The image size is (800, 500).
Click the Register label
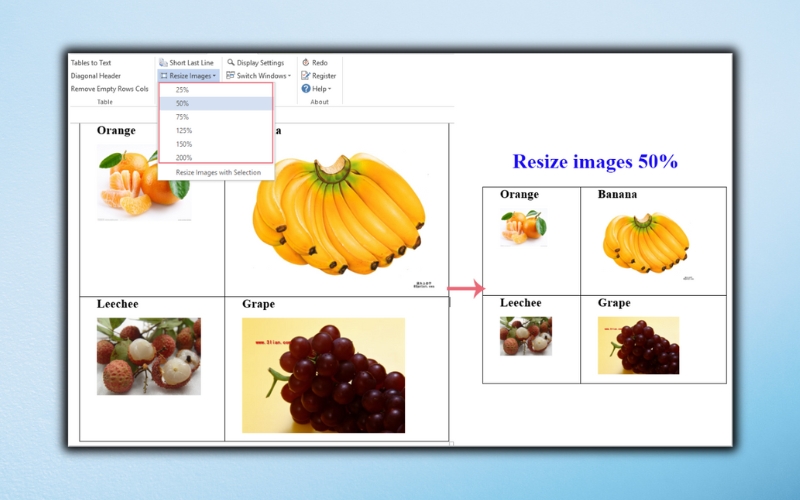(324, 76)
